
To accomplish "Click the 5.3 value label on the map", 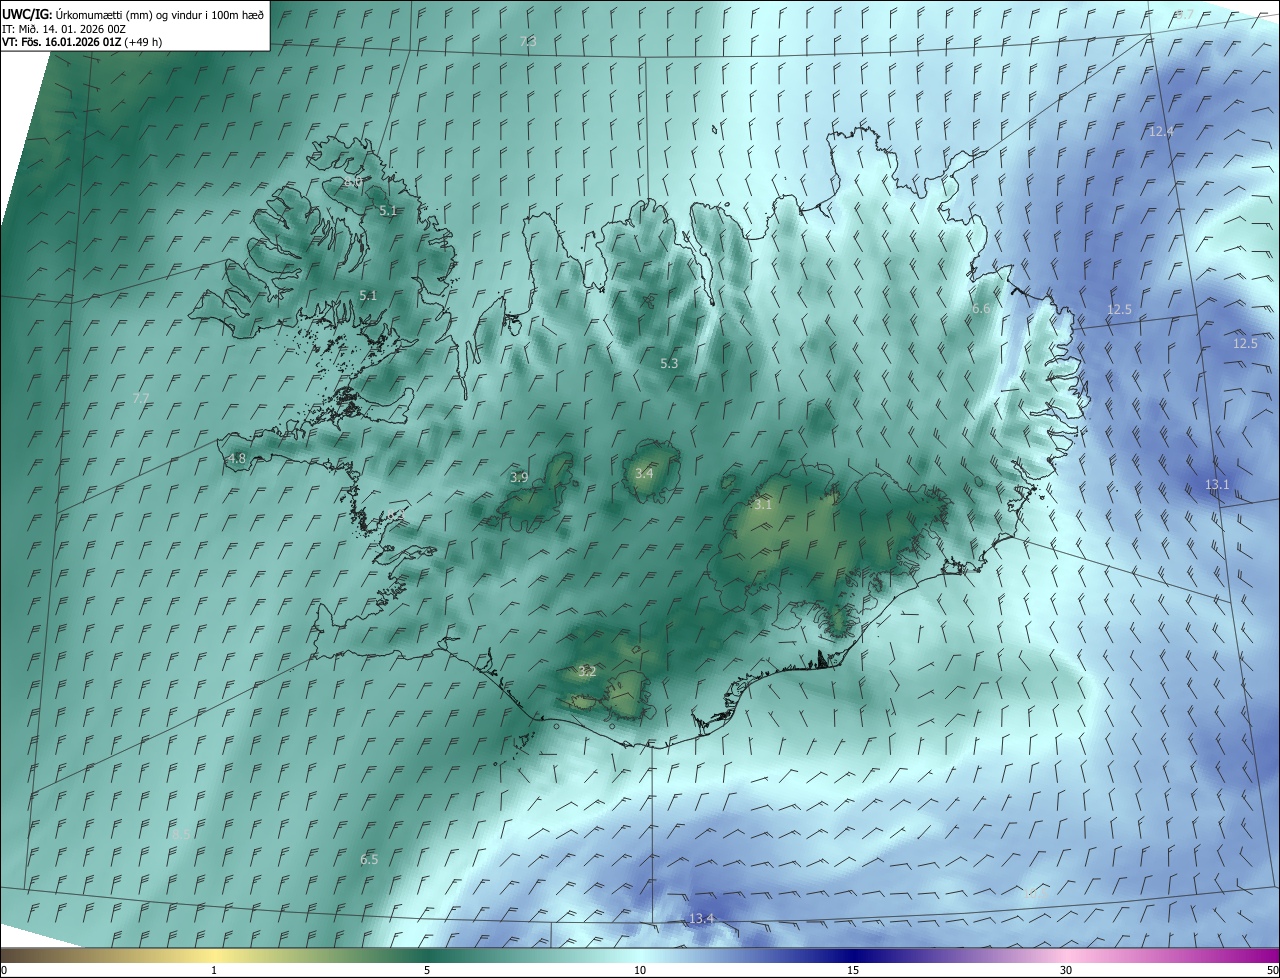I will [669, 364].
